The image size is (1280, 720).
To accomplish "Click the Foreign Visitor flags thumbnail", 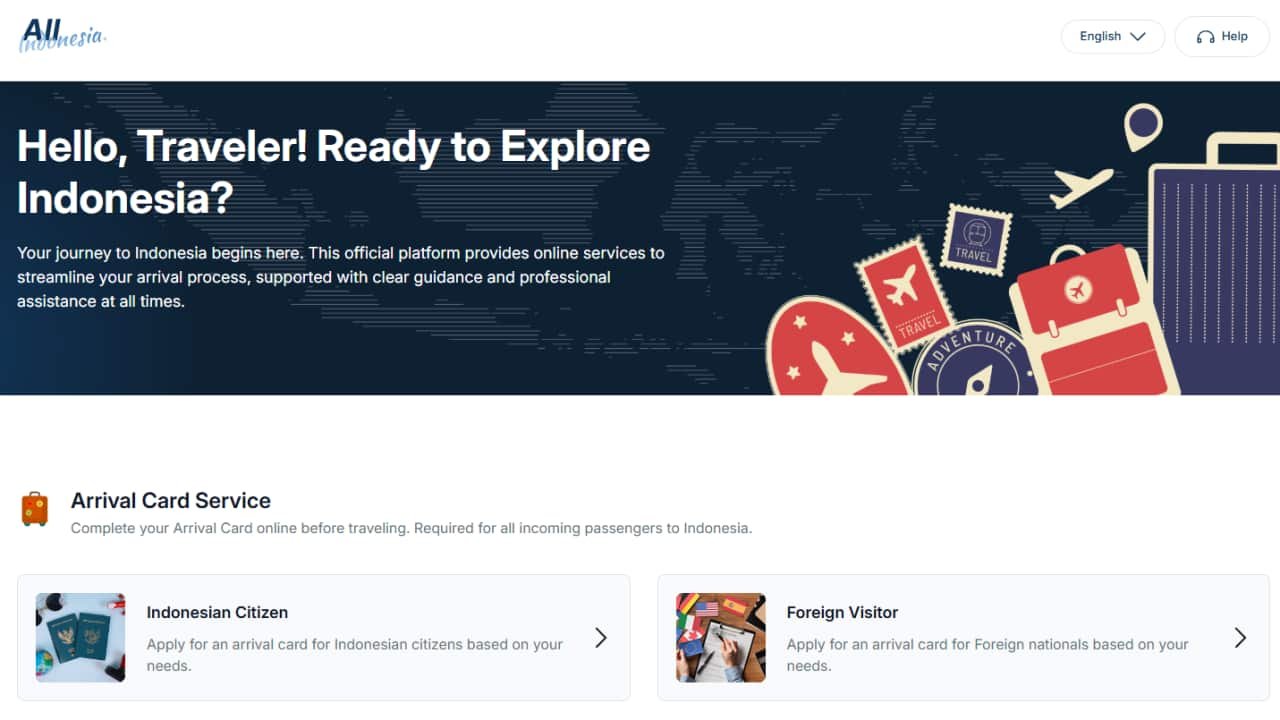I will tap(720, 637).
